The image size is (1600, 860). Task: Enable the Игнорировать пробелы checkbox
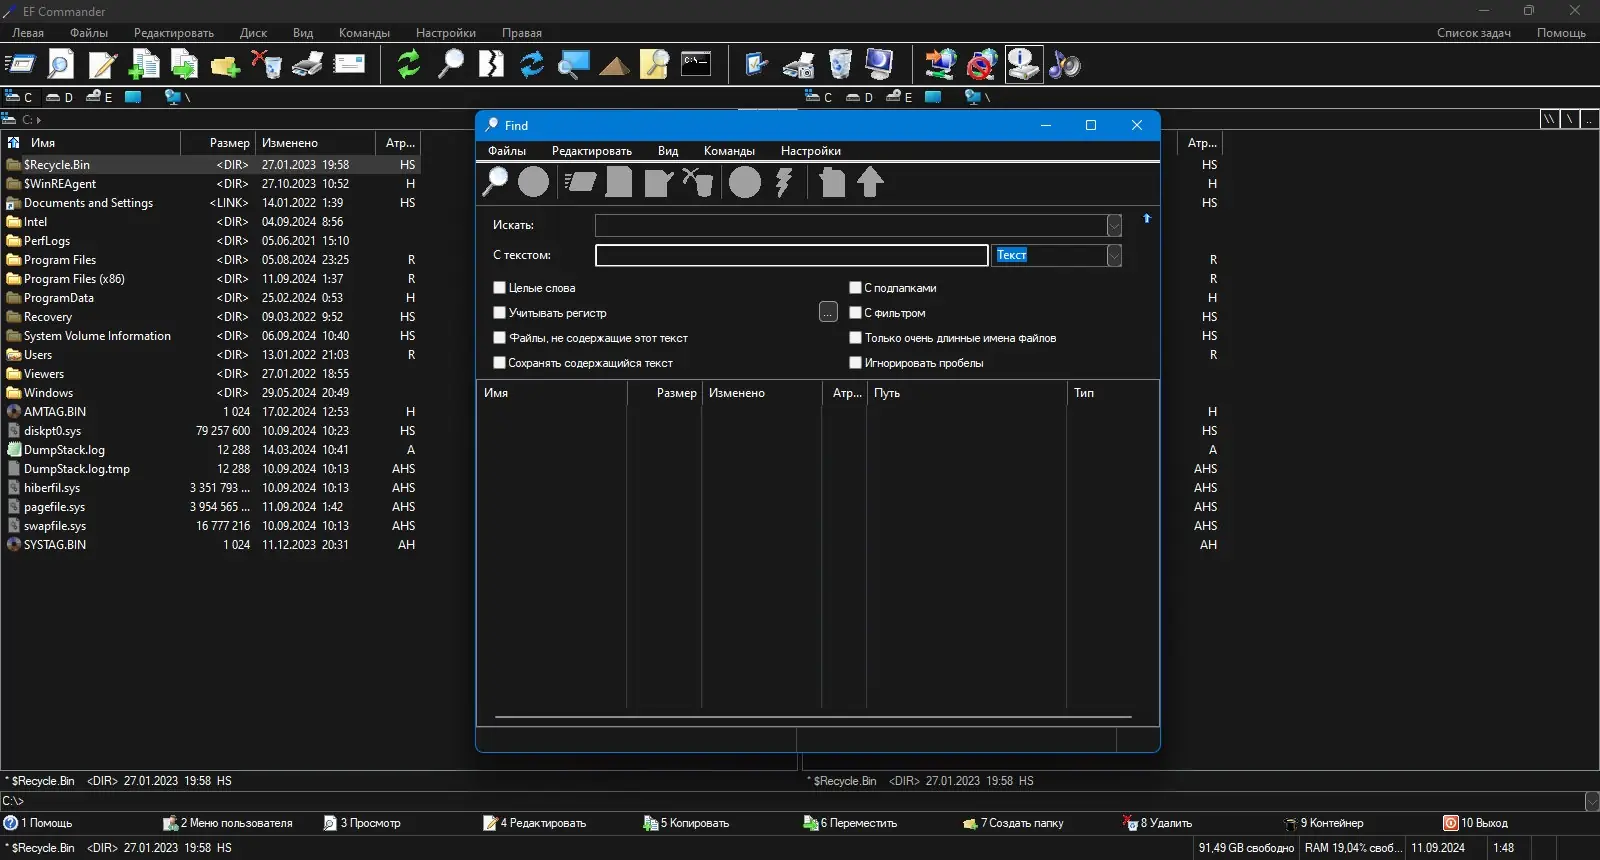tap(855, 363)
